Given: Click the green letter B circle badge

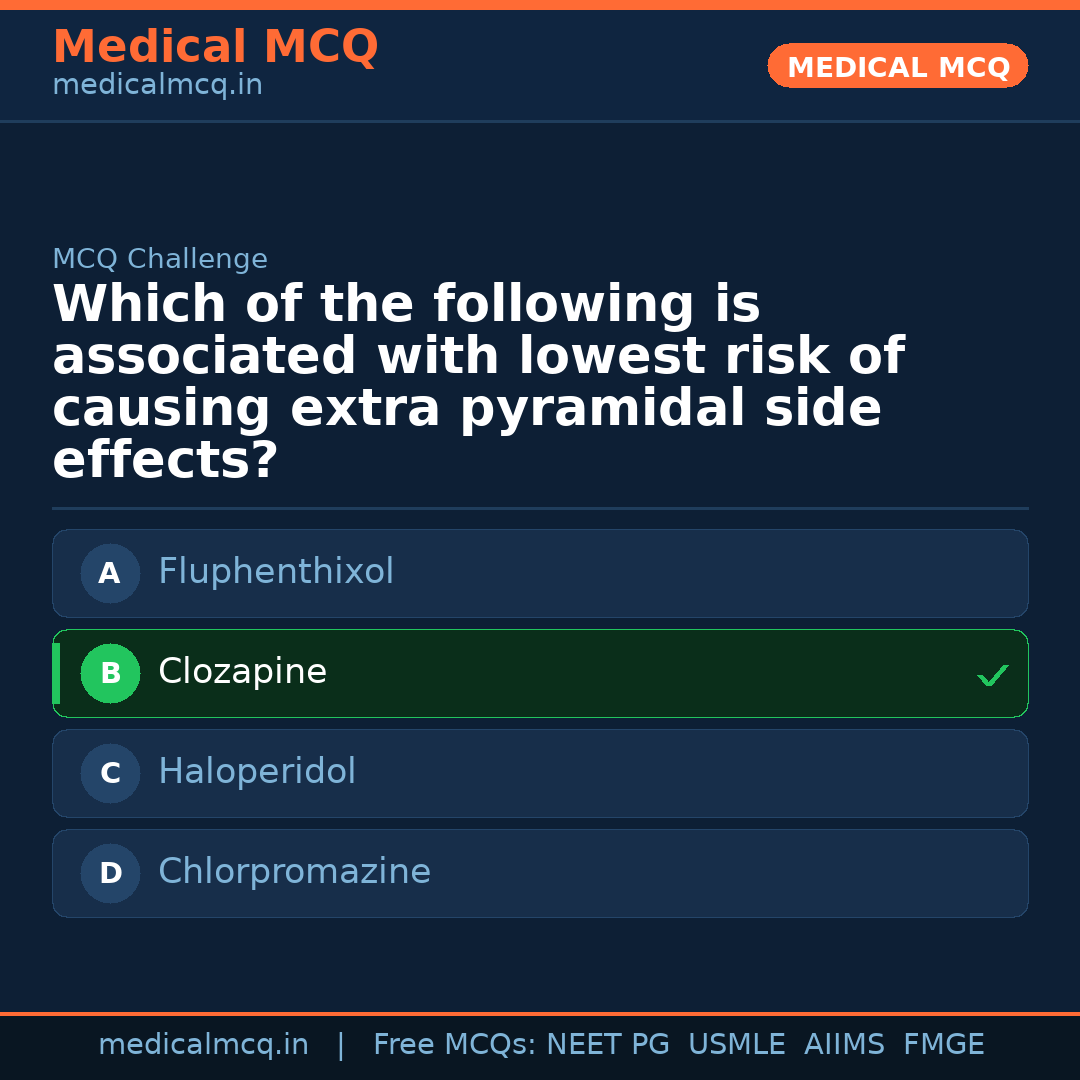Looking at the screenshot, I should tap(110, 674).
